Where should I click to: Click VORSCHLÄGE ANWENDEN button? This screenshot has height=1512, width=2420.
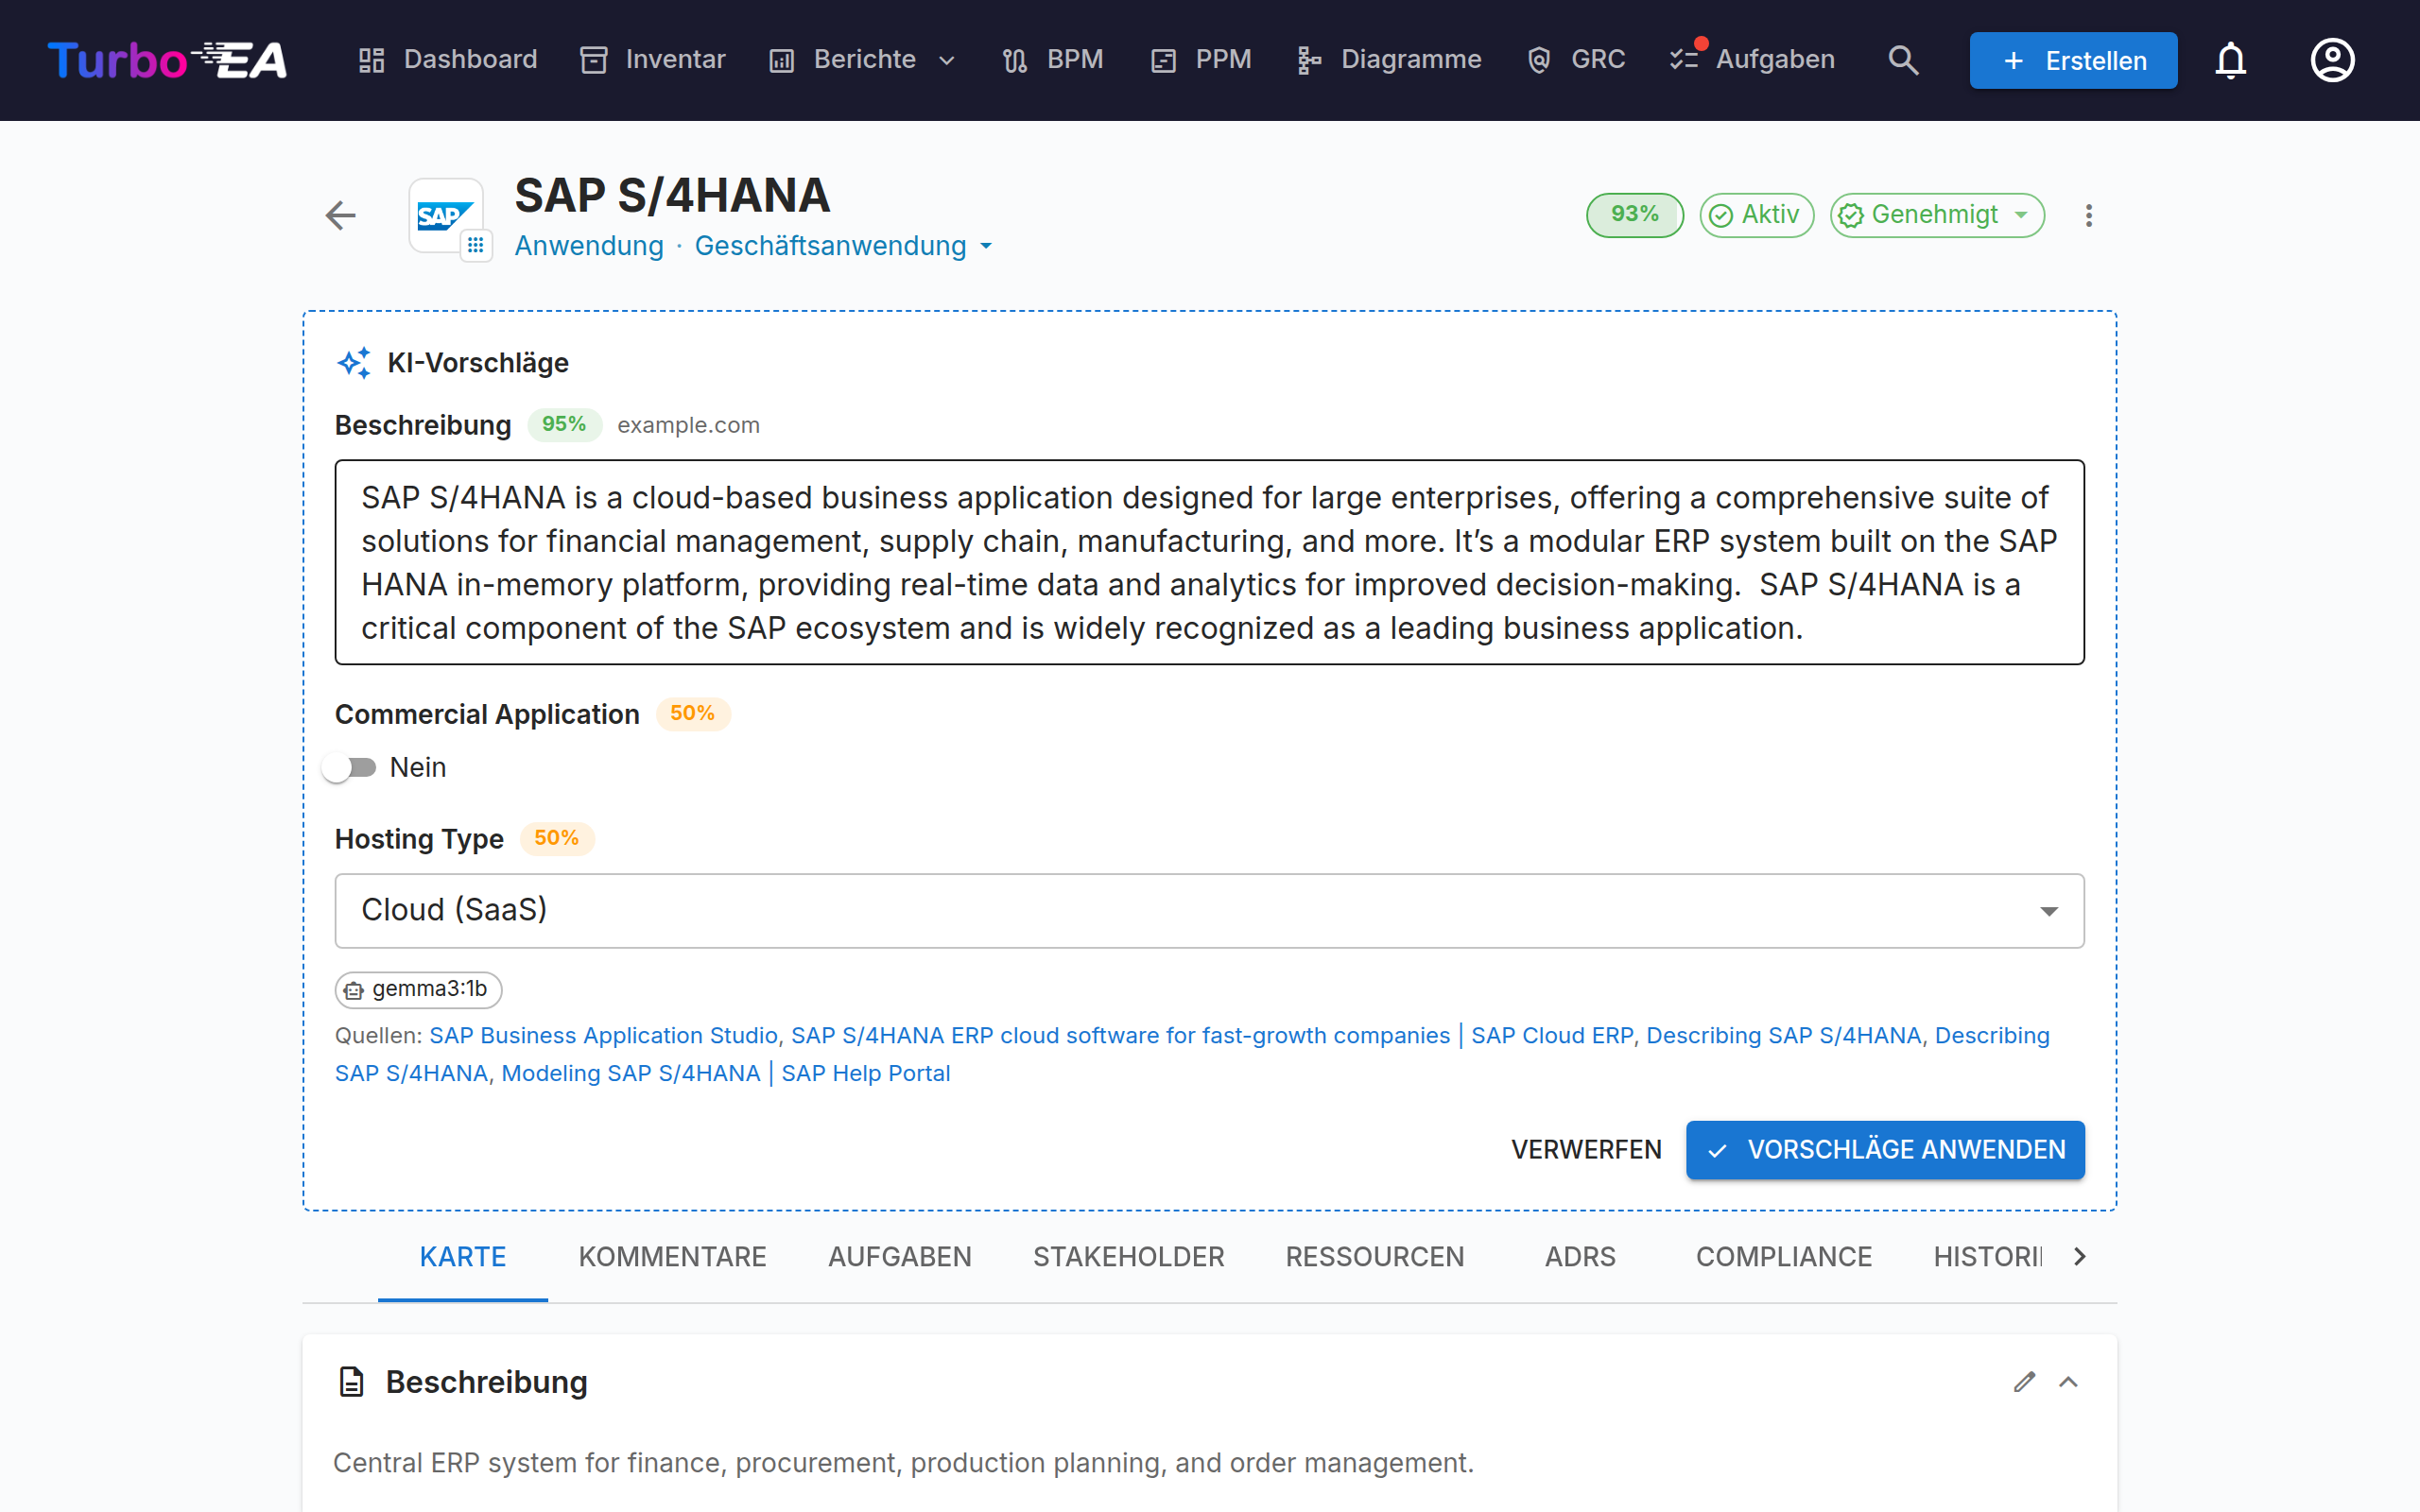(1884, 1150)
